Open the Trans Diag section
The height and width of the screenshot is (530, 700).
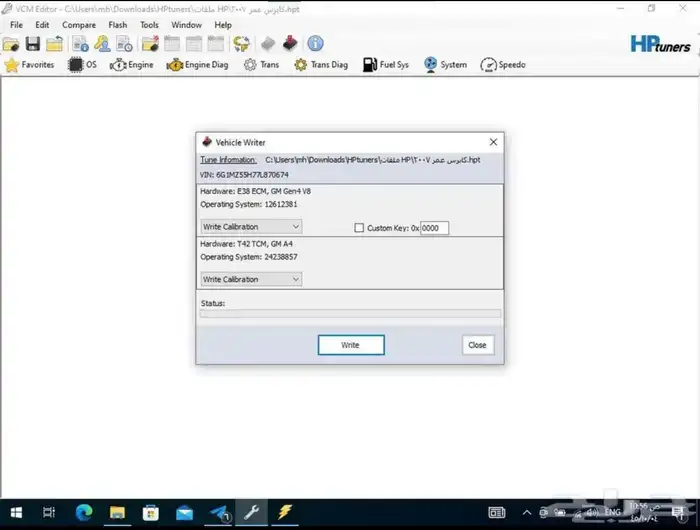click(321, 65)
